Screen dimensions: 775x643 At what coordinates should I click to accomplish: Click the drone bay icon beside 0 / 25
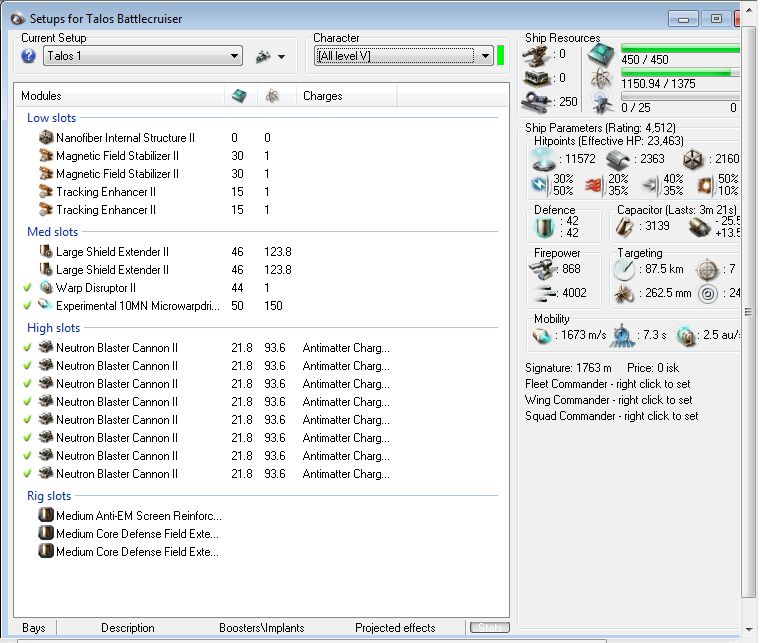tap(601, 102)
